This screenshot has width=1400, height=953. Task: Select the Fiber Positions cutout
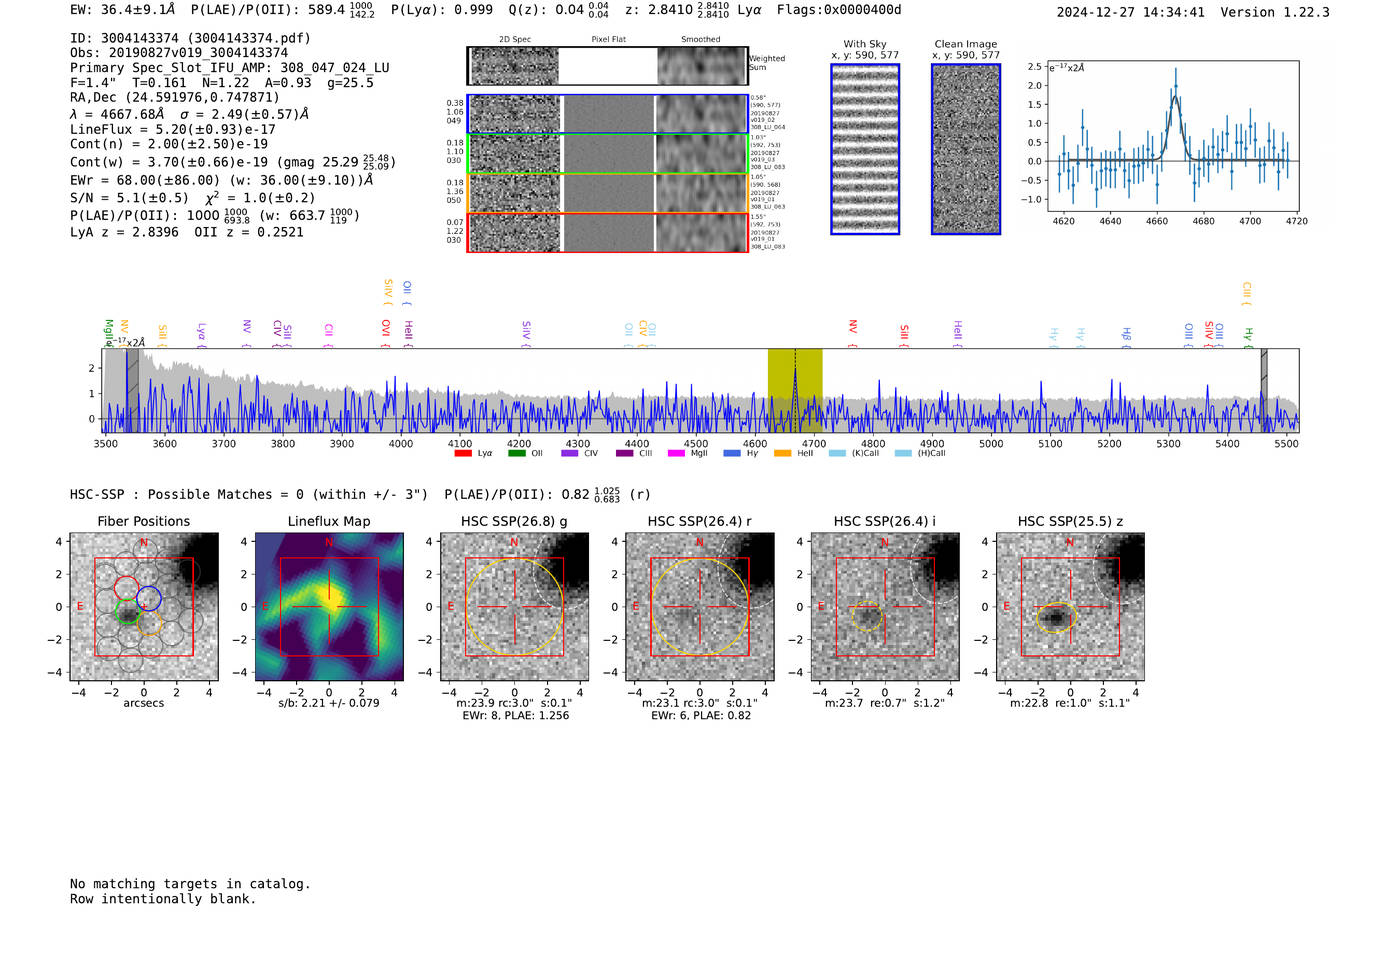click(x=144, y=607)
